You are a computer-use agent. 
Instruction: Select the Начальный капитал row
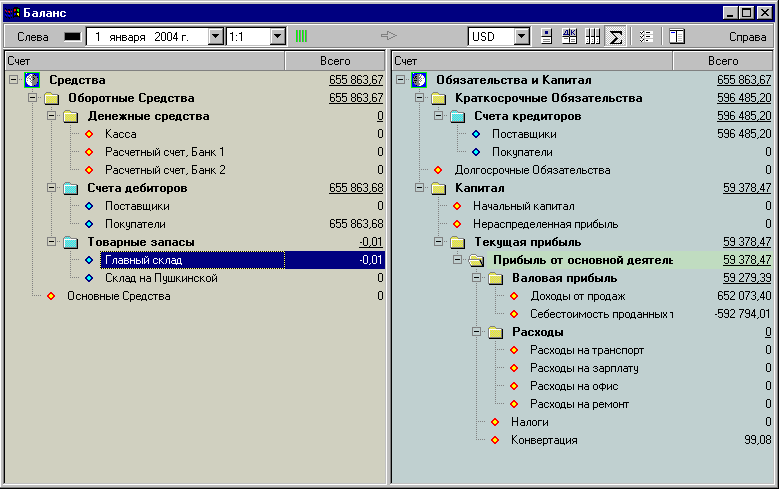coord(524,206)
